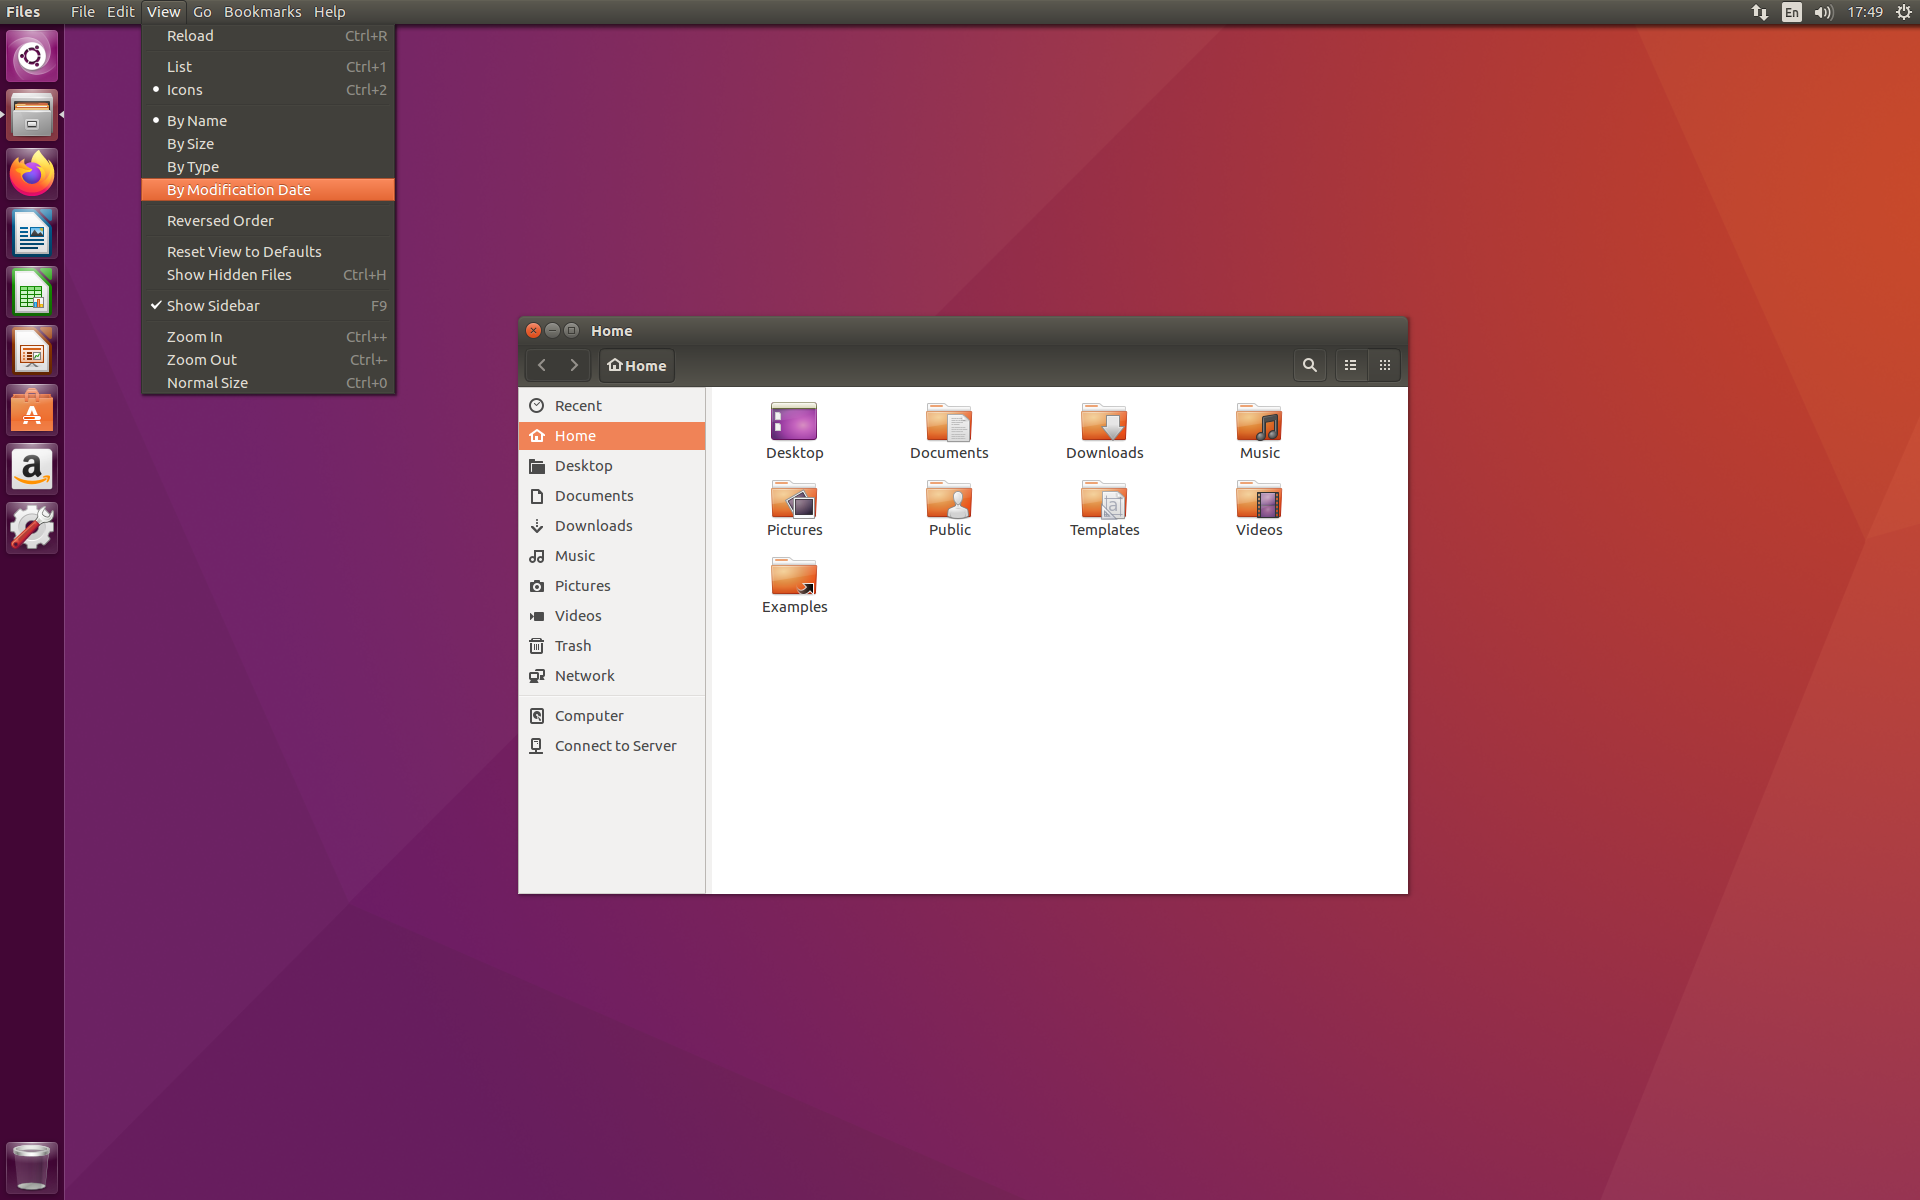The height and width of the screenshot is (1200, 1920).
Task: Open the Bookmarks menu
Action: pyautogui.click(x=262, y=12)
